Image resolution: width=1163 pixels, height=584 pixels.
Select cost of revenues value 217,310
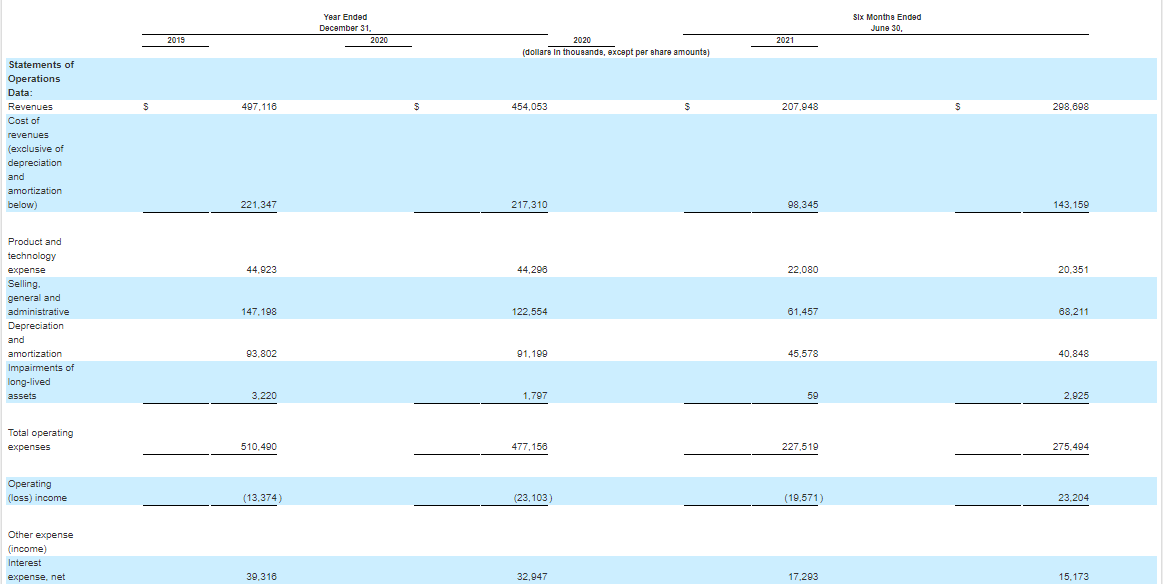tap(530, 205)
